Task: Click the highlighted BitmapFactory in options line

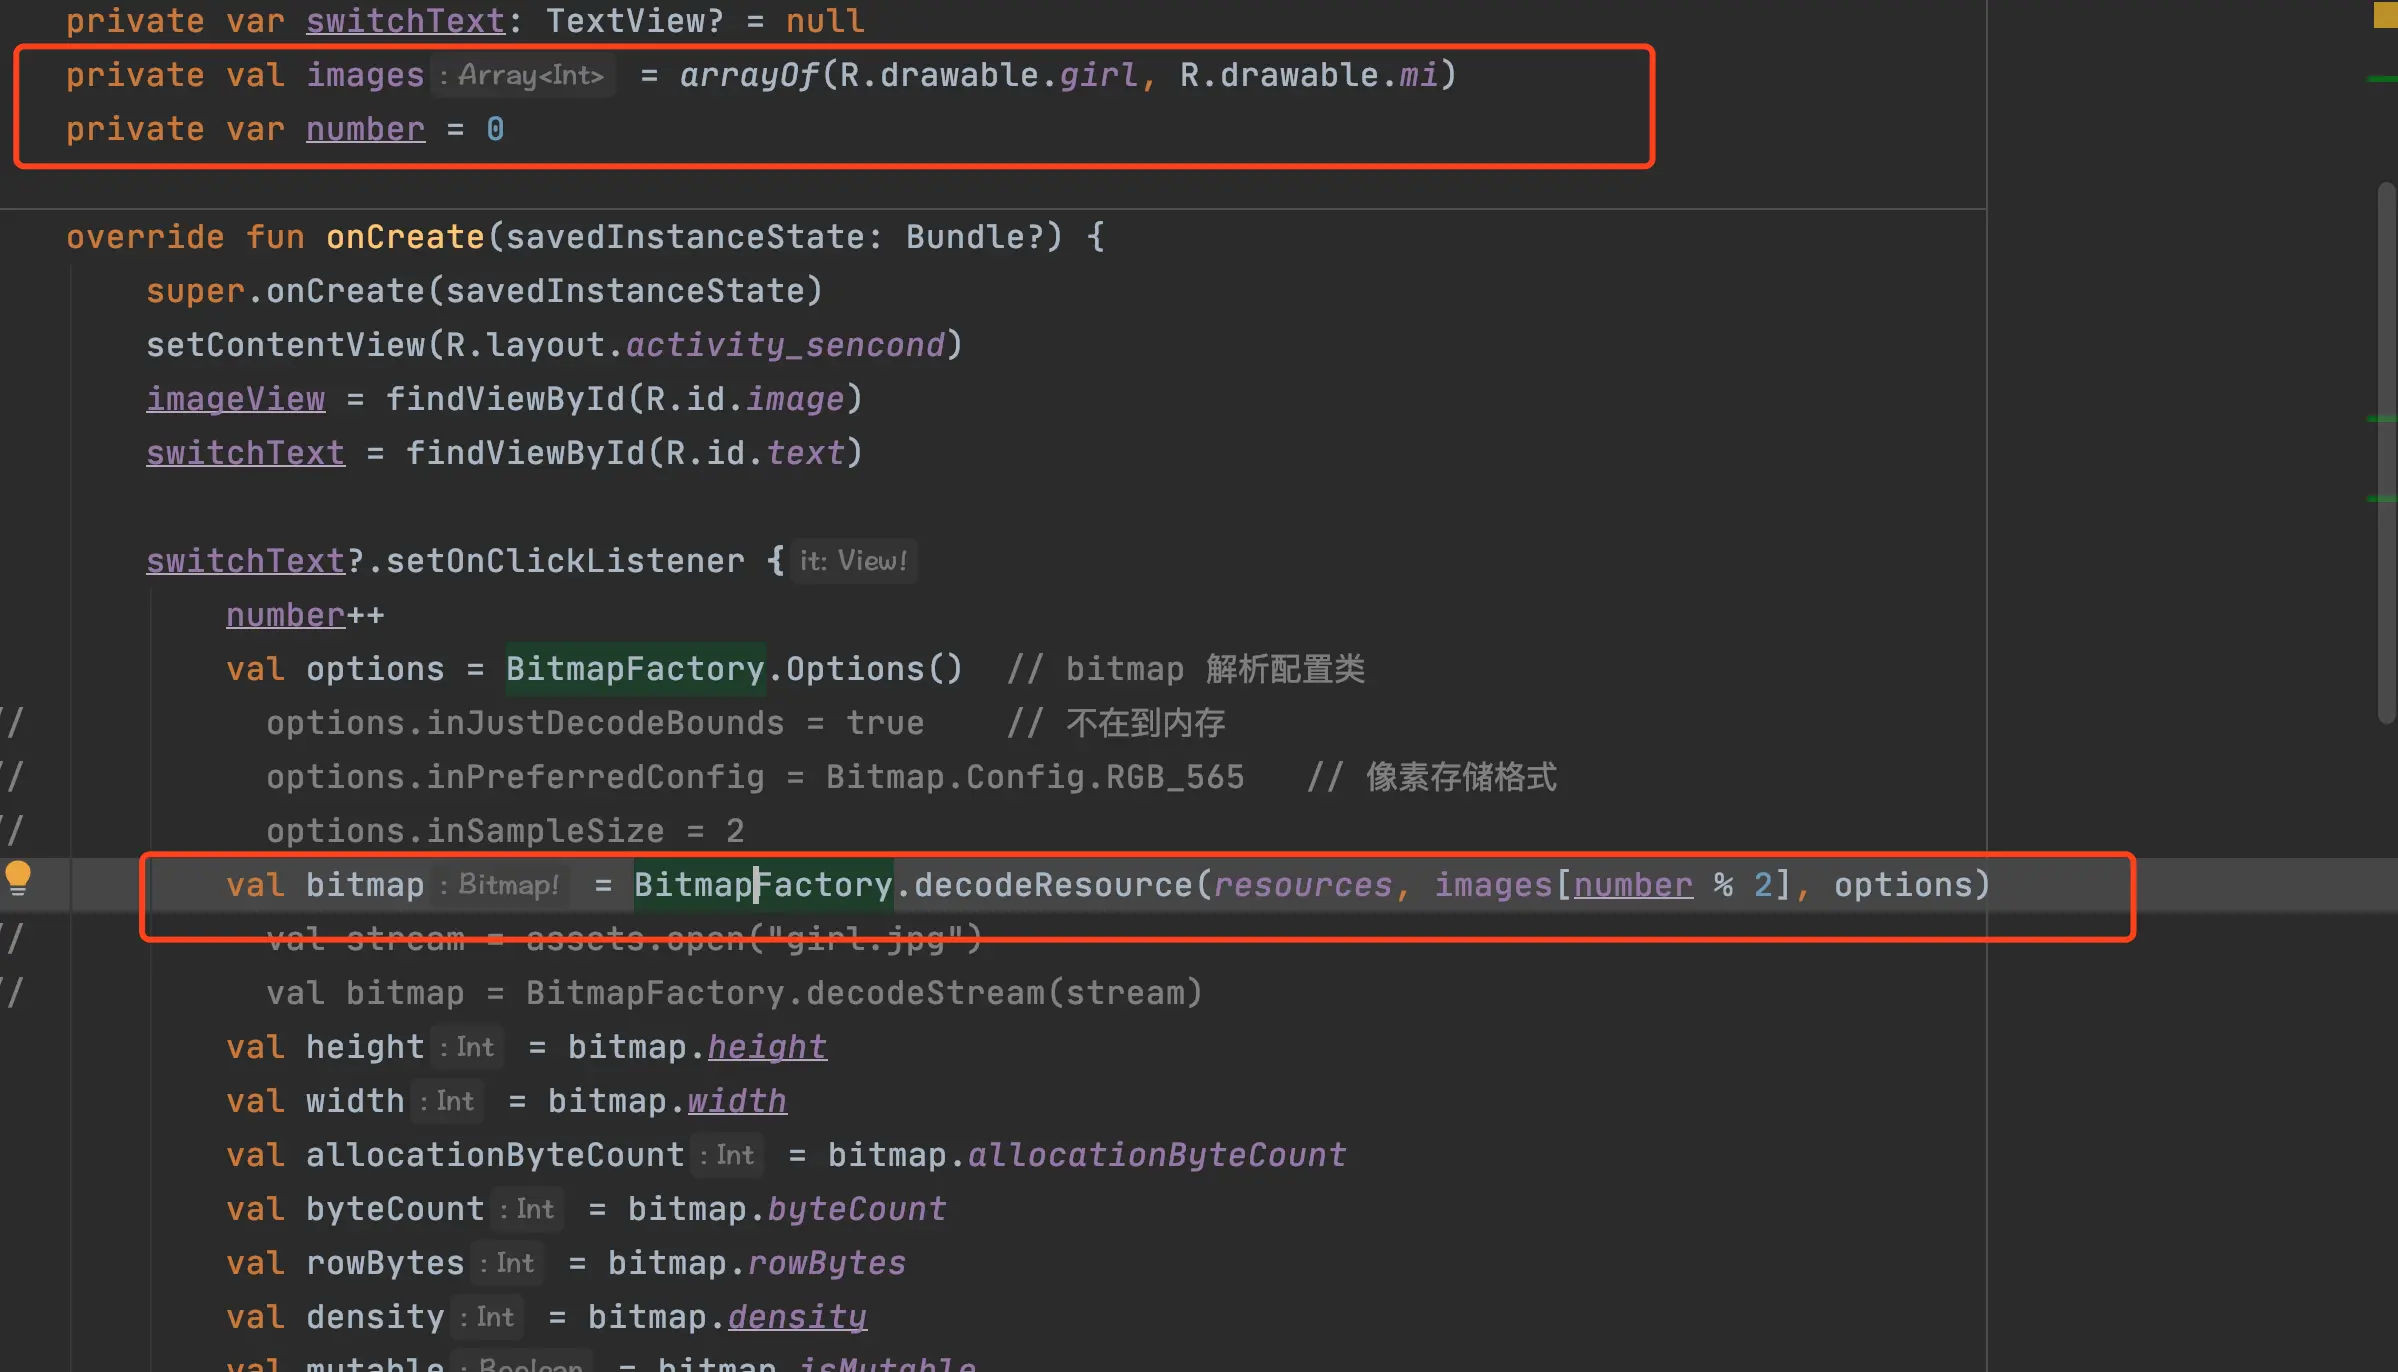Action: pyautogui.click(x=635, y=669)
